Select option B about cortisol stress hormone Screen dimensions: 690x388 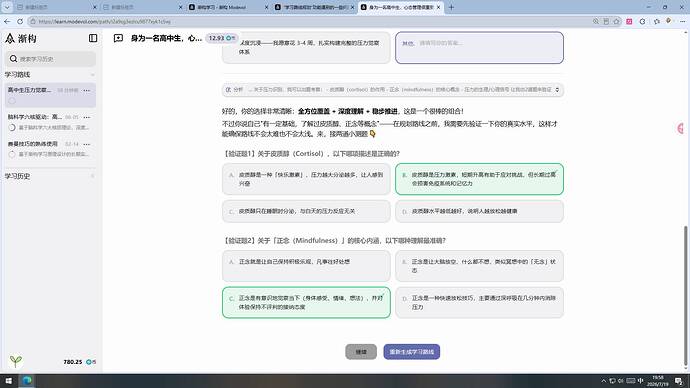[x=479, y=179]
